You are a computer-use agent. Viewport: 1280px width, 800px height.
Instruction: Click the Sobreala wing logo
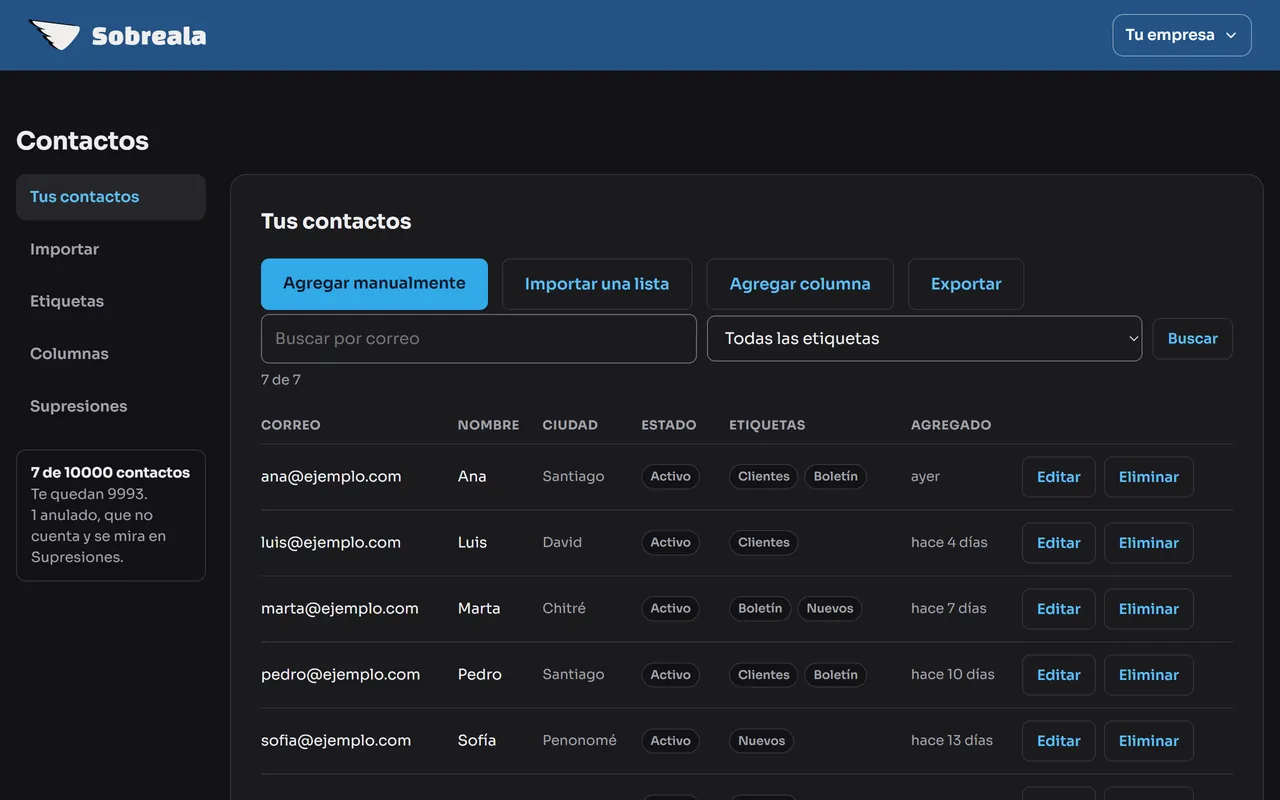(x=54, y=36)
